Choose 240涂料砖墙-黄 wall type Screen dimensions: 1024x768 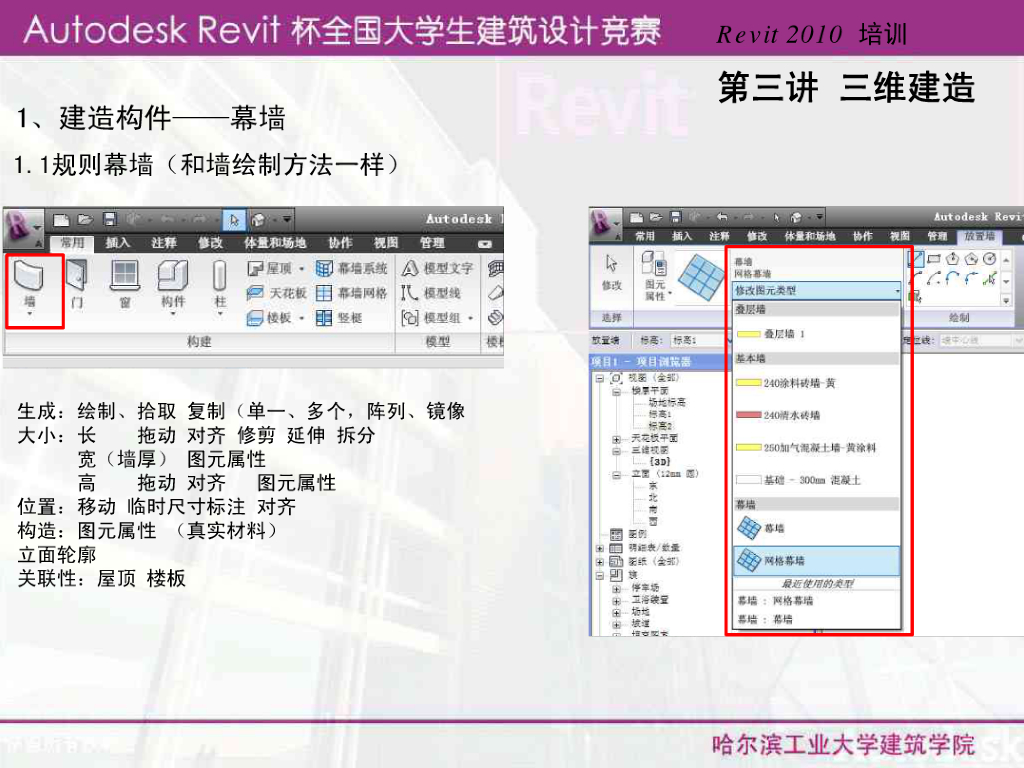click(x=816, y=383)
